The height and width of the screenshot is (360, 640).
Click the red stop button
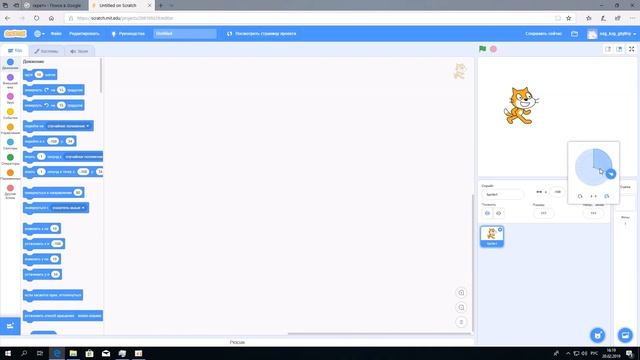coord(493,49)
